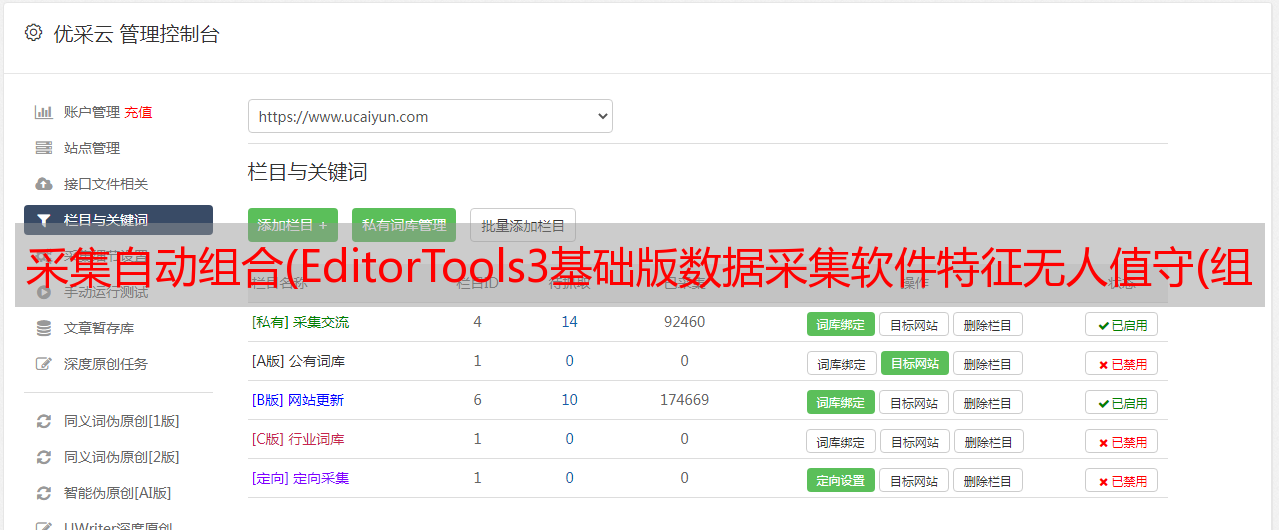Click 词库绑定 in the 采集交流 row

pyautogui.click(x=841, y=324)
